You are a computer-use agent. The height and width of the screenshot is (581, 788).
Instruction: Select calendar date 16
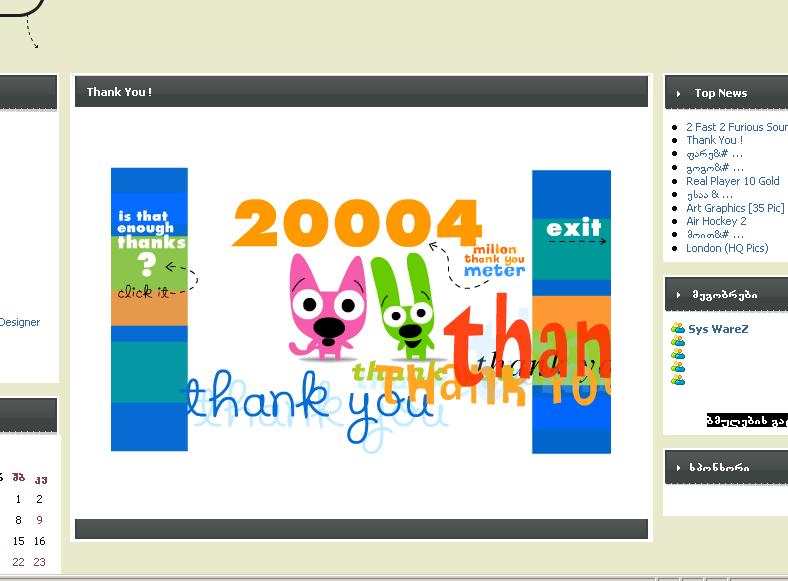[40, 541]
